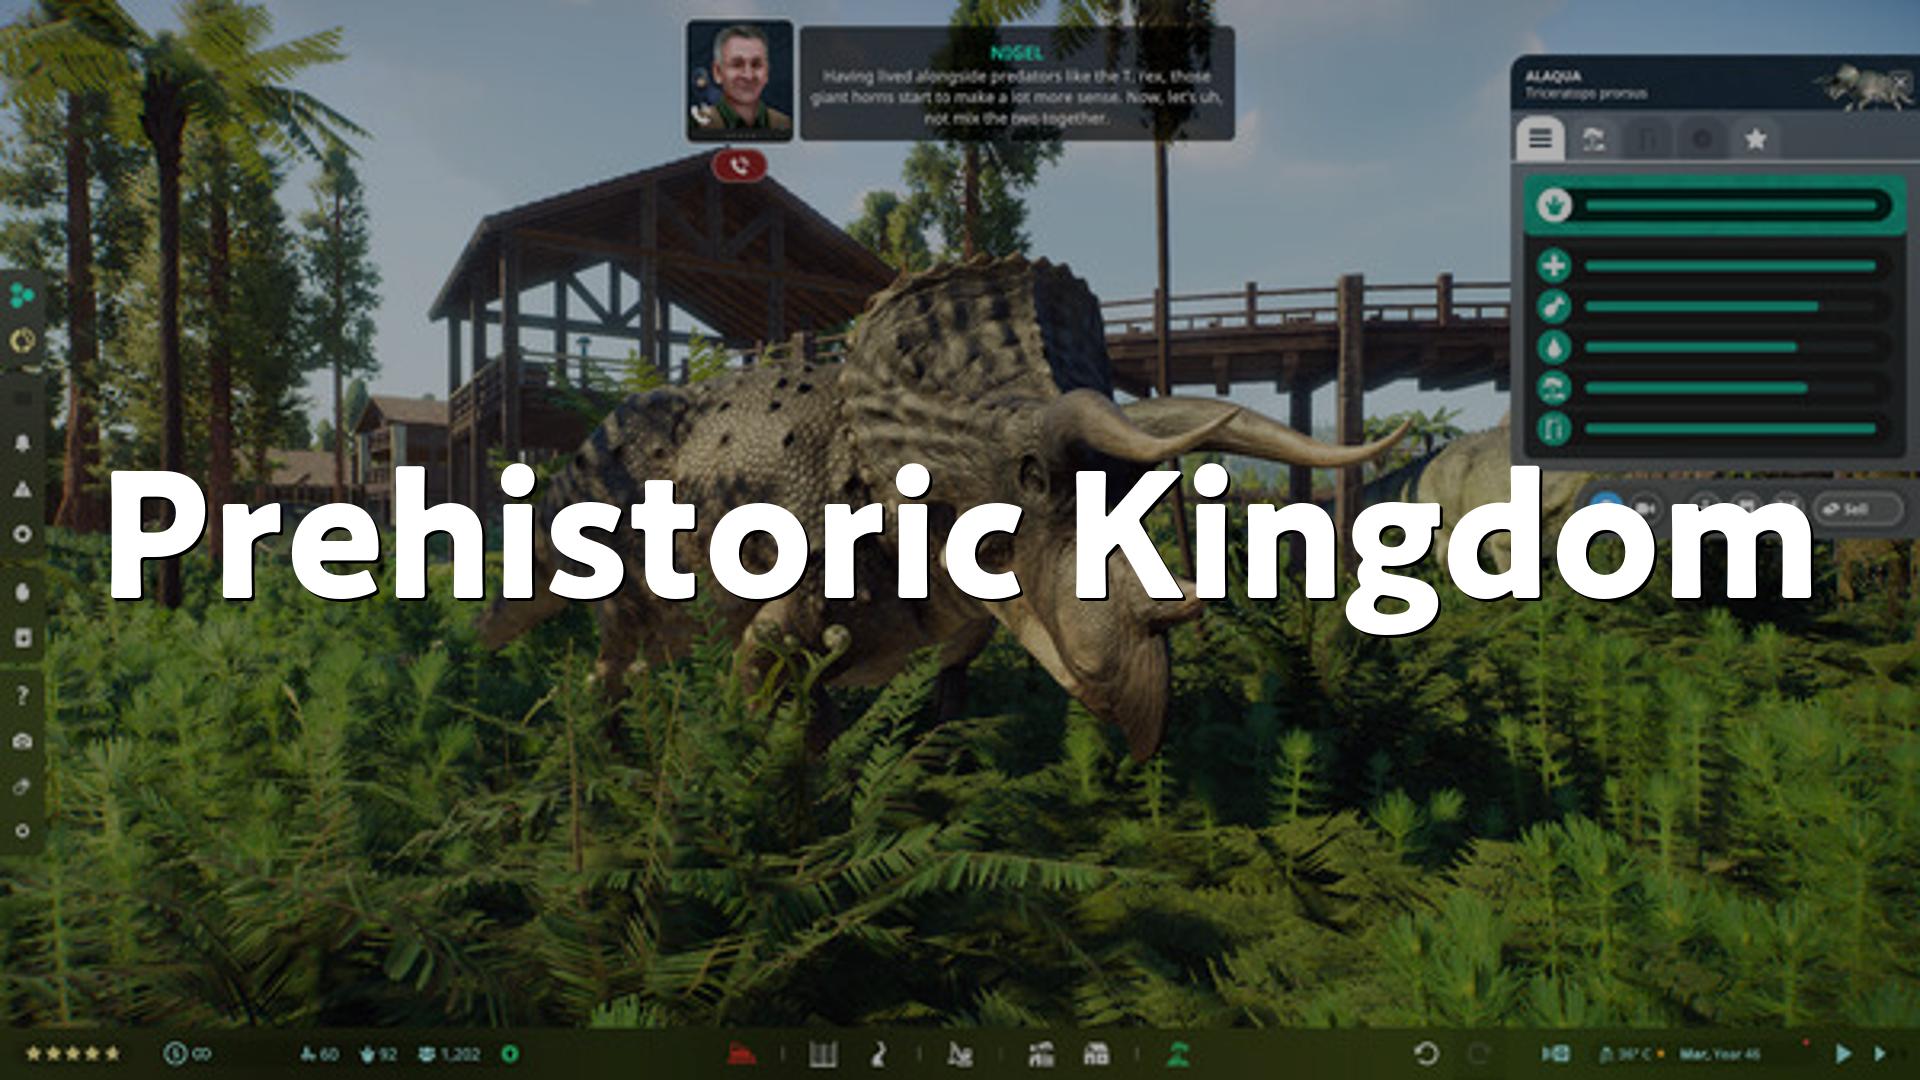Close the Alaqua animal info panel
Image resolution: width=1920 pixels, height=1080 pixels.
1900,80
